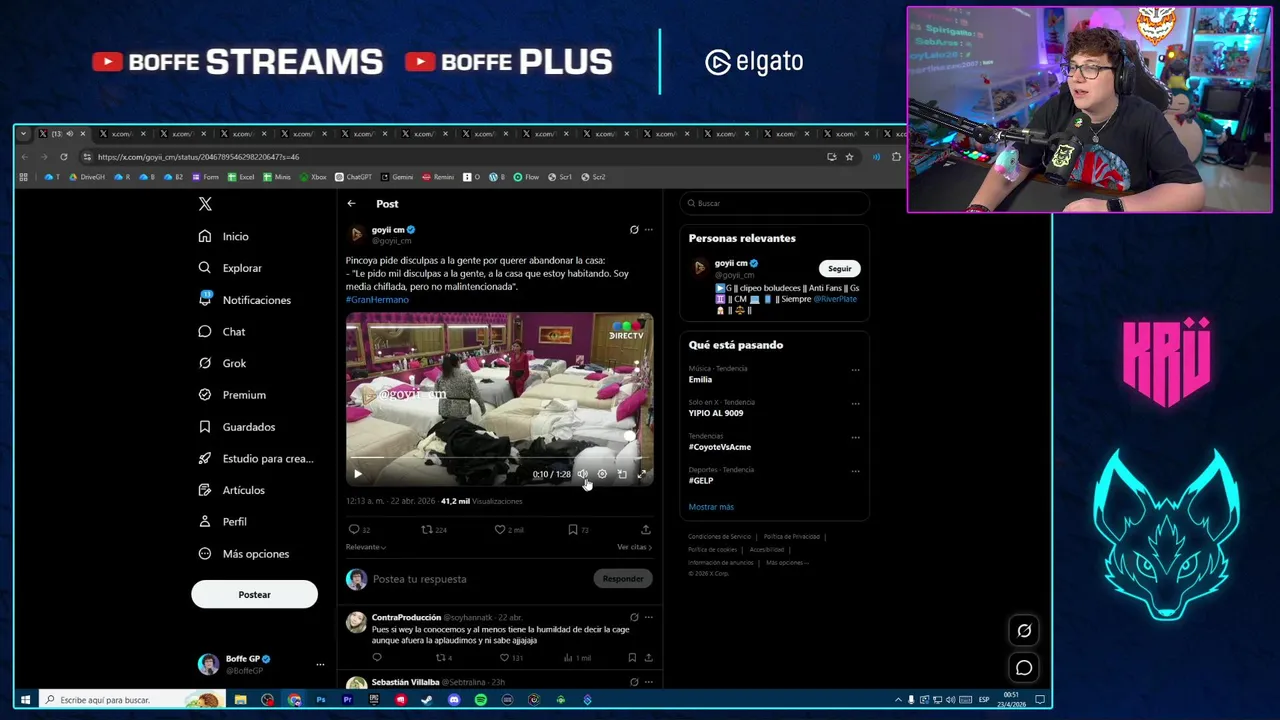
Task: Open the #GranHermano hashtag
Action: [377, 299]
